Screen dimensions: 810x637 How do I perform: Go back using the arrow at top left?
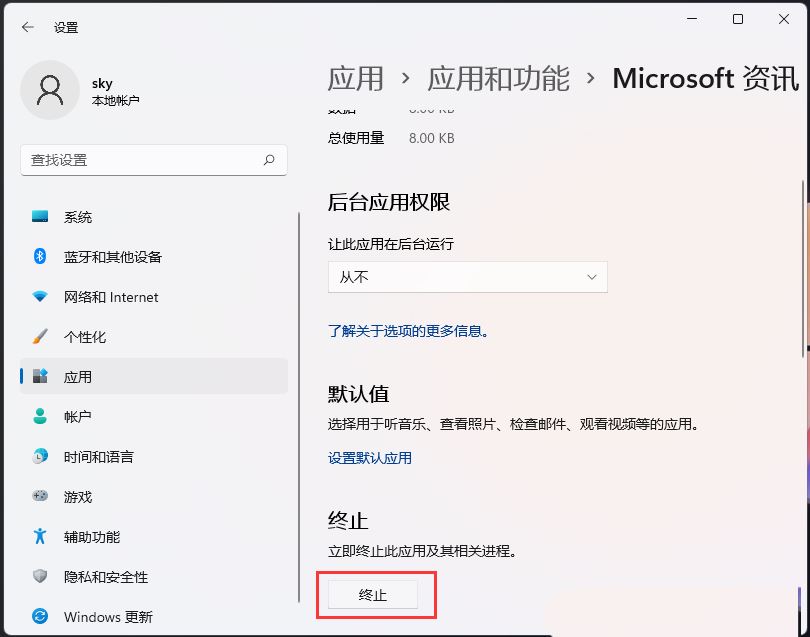coord(27,27)
